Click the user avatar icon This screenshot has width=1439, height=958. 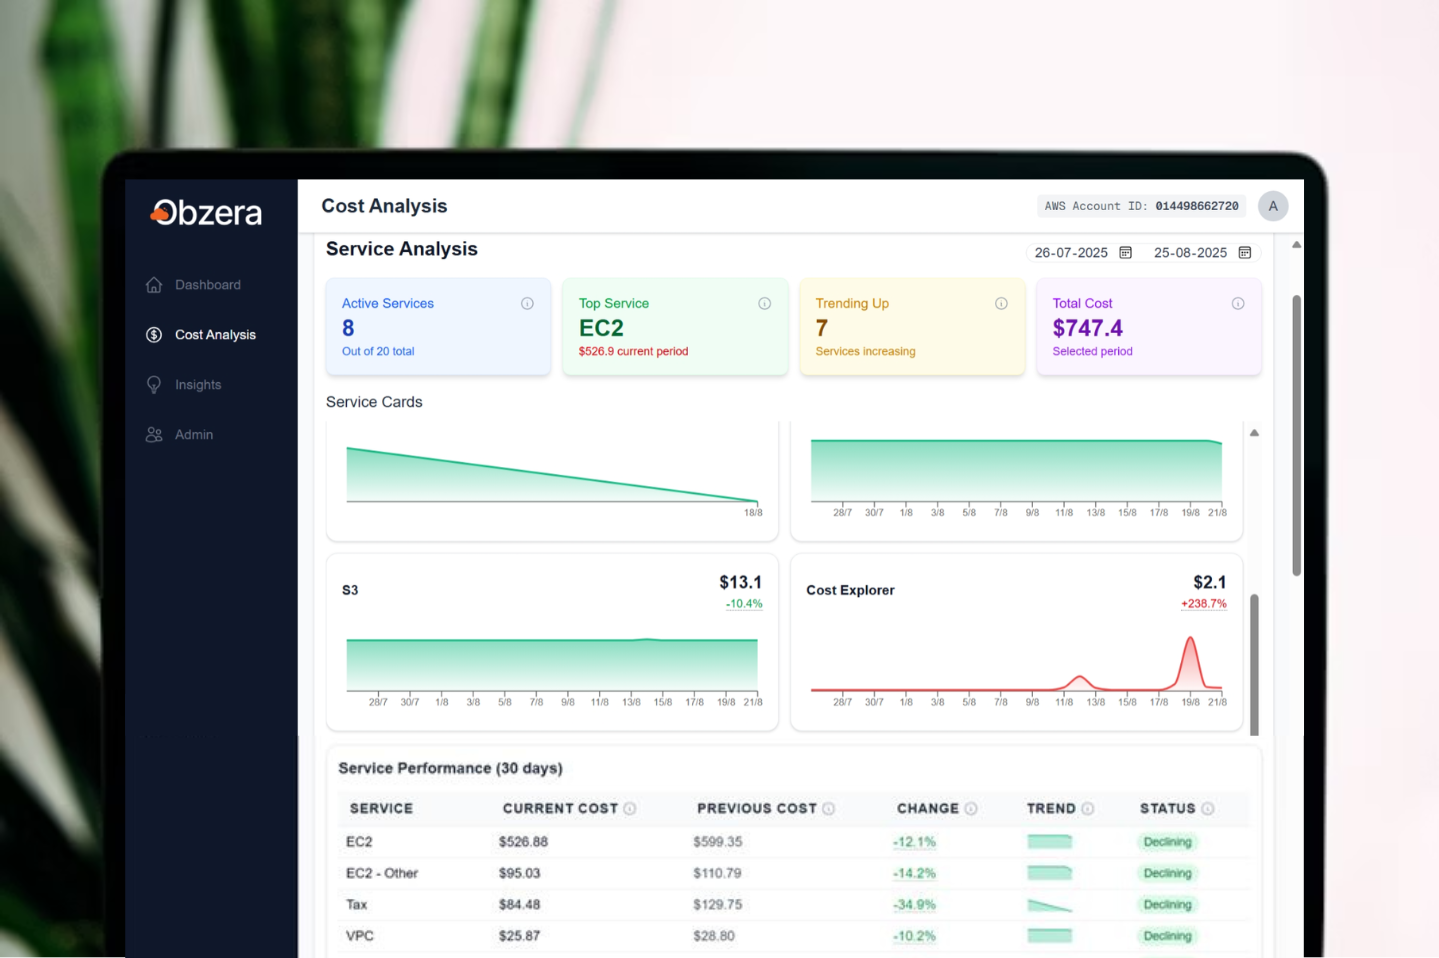(x=1272, y=206)
